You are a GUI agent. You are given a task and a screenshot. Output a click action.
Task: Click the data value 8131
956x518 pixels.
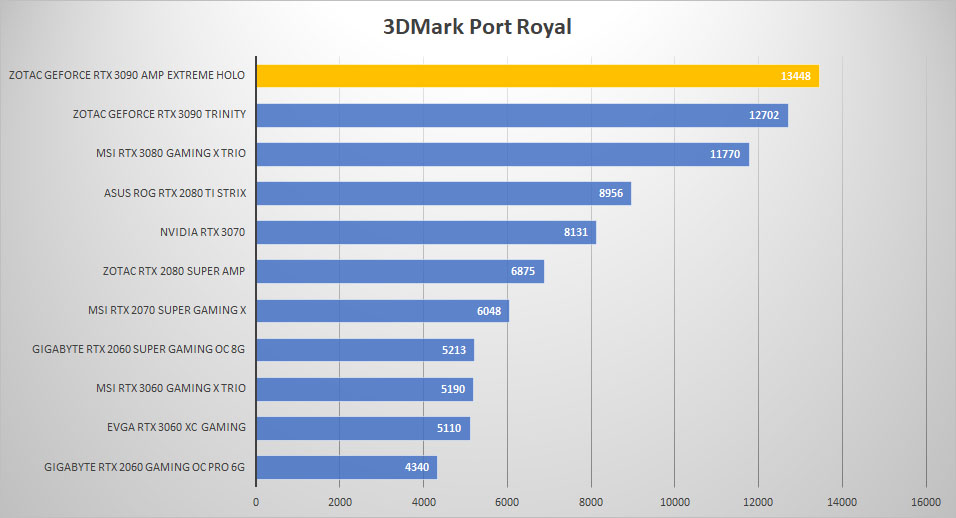pyautogui.click(x=576, y=232)
